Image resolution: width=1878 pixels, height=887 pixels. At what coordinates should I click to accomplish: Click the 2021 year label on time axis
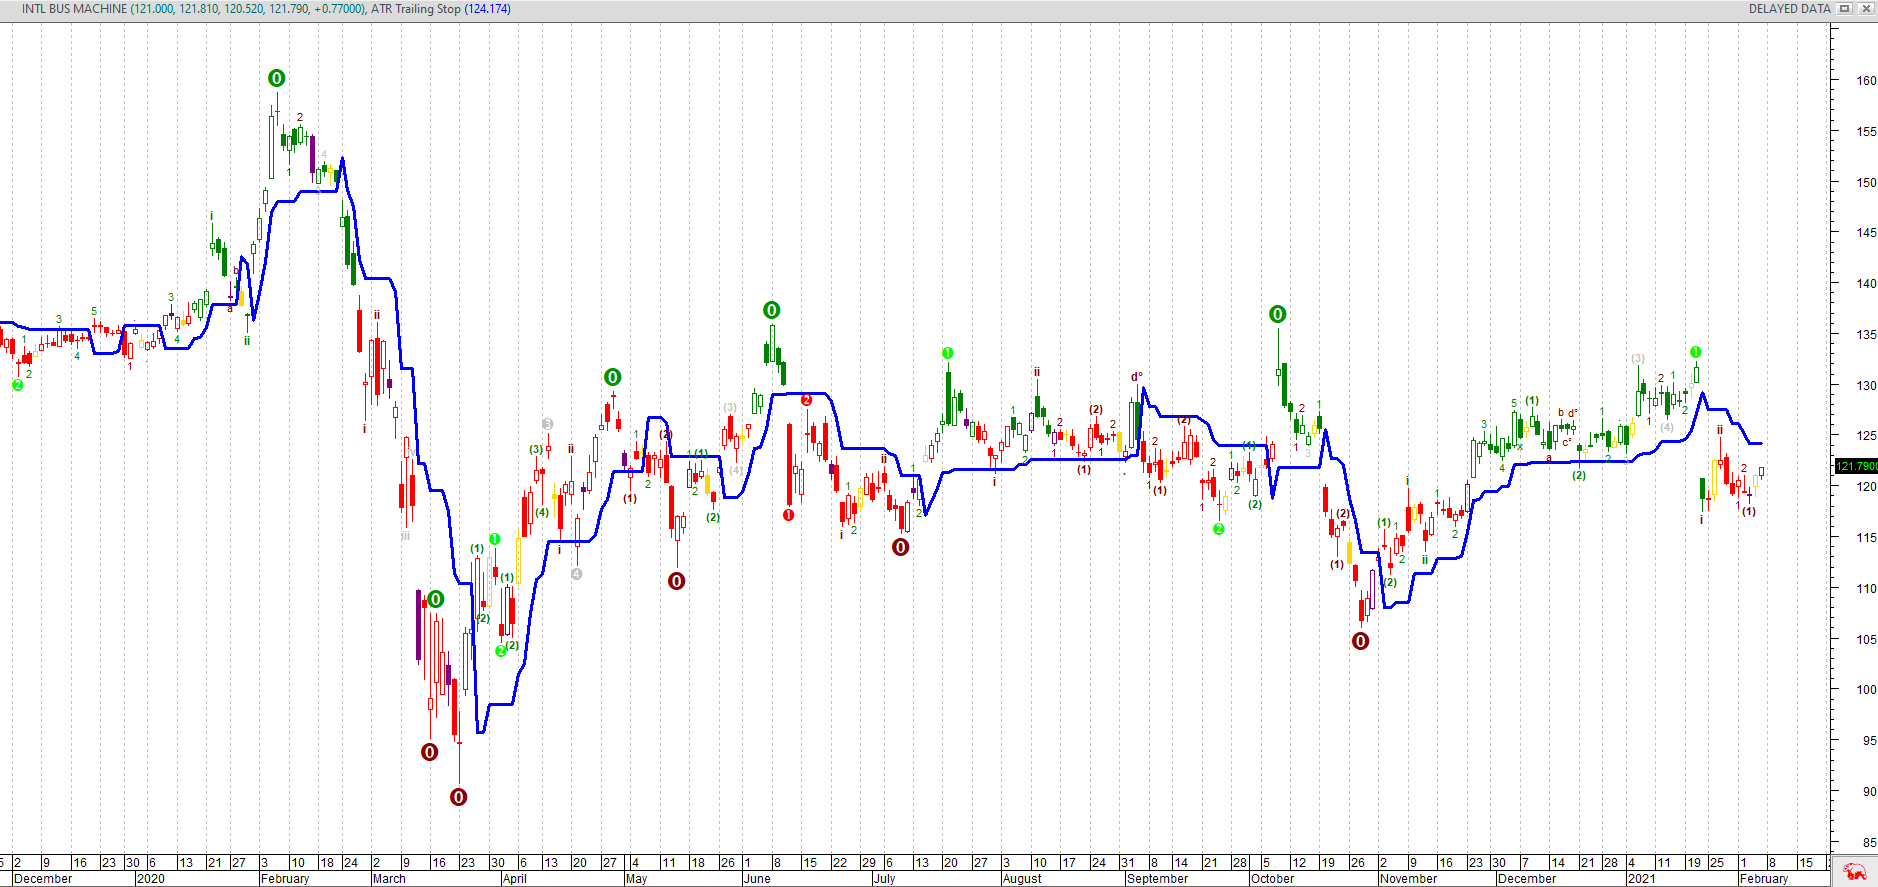[1641, 879]
